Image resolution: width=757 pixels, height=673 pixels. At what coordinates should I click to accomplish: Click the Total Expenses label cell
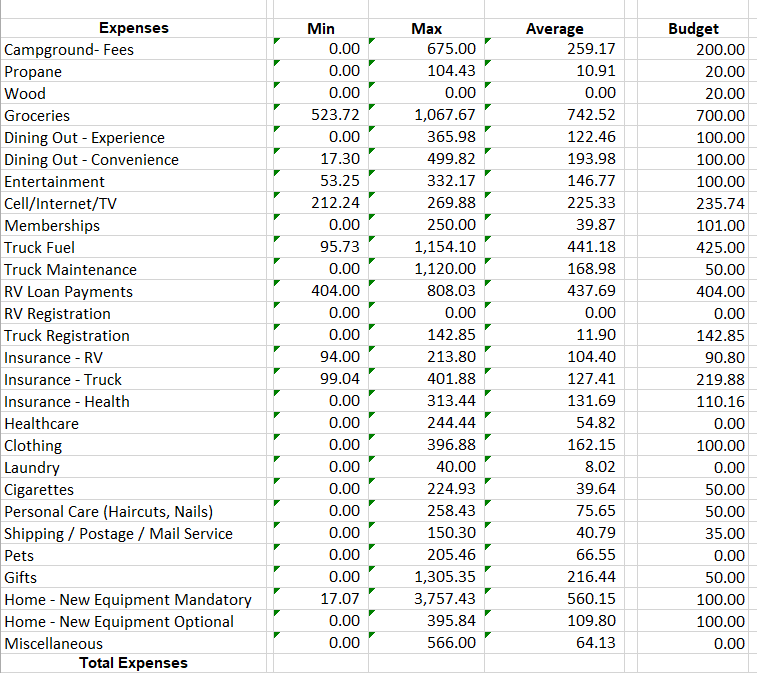pyautogui.click(x=134, y=663)
